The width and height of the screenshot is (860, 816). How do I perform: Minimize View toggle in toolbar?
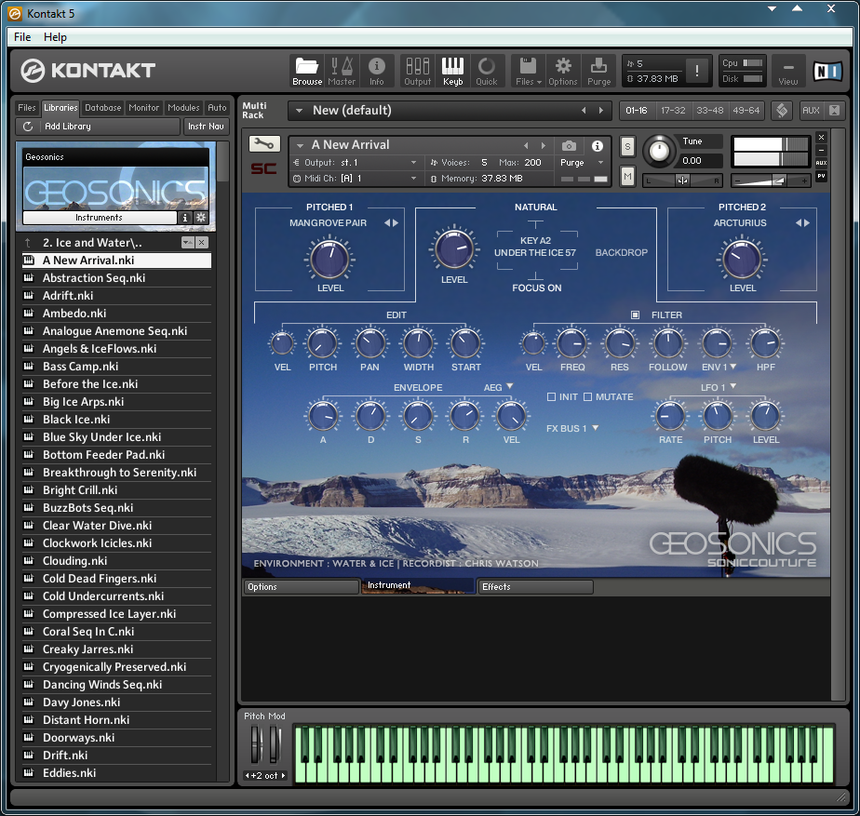[788, 71]
